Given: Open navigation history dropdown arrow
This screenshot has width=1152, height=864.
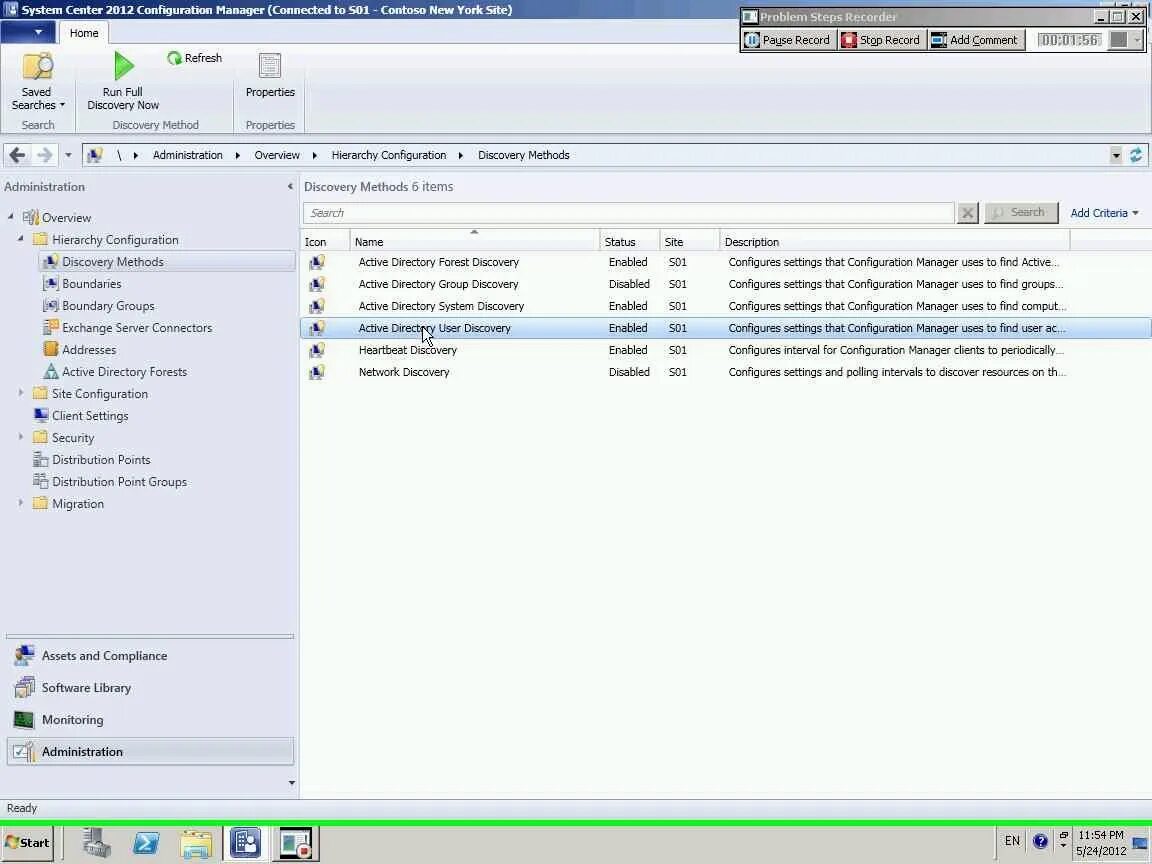Looking at the screenshot, I should pyautogui.click(x=68, y=155).
